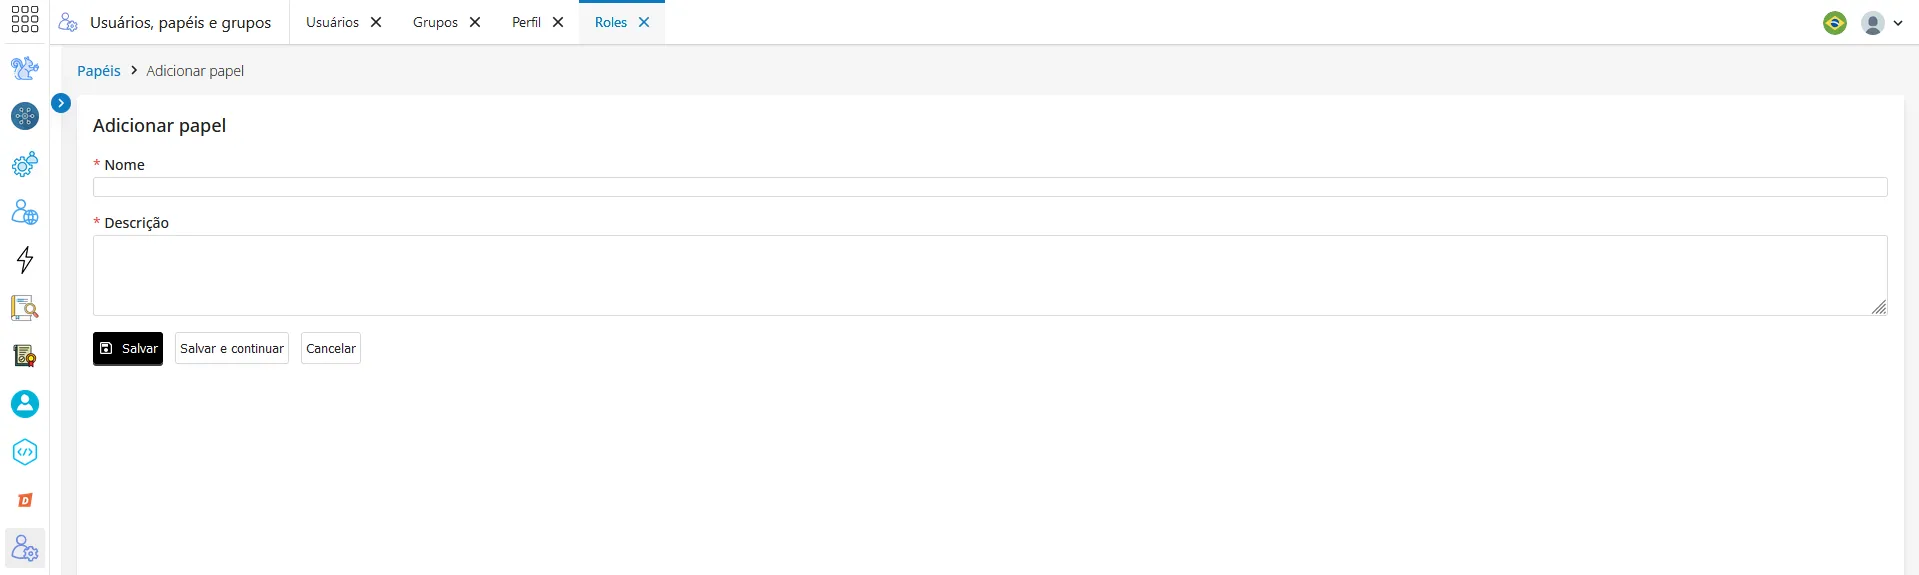Switch to the Usuários tab
Viewport: 1919px width, 575px height.
coord(332,22)
